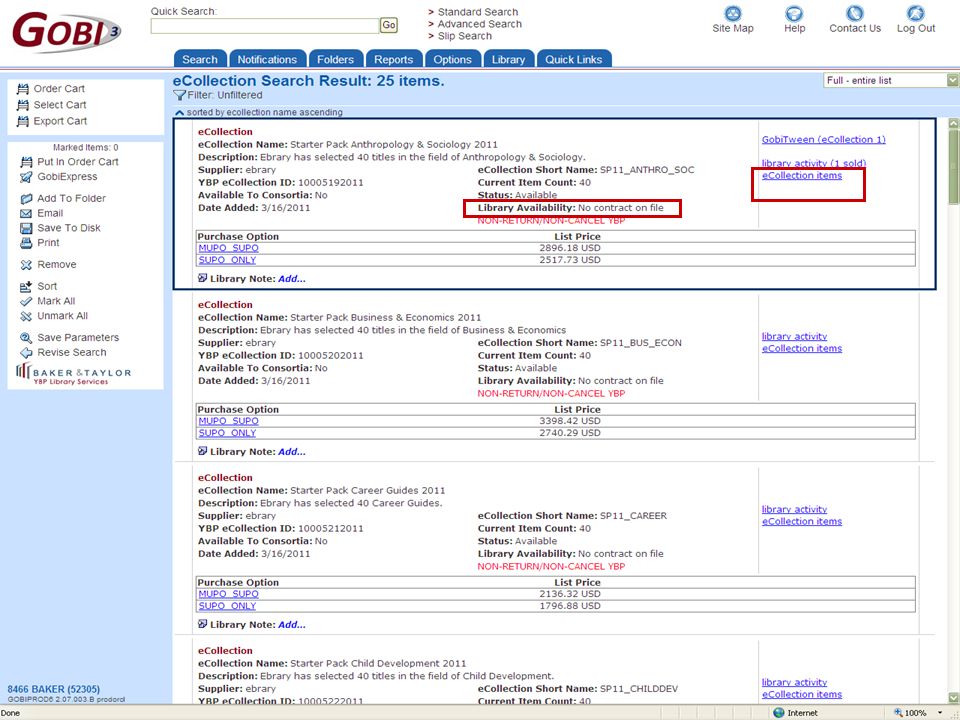
Task: Add a Library Note for Business & Economics
Action: 291,452
